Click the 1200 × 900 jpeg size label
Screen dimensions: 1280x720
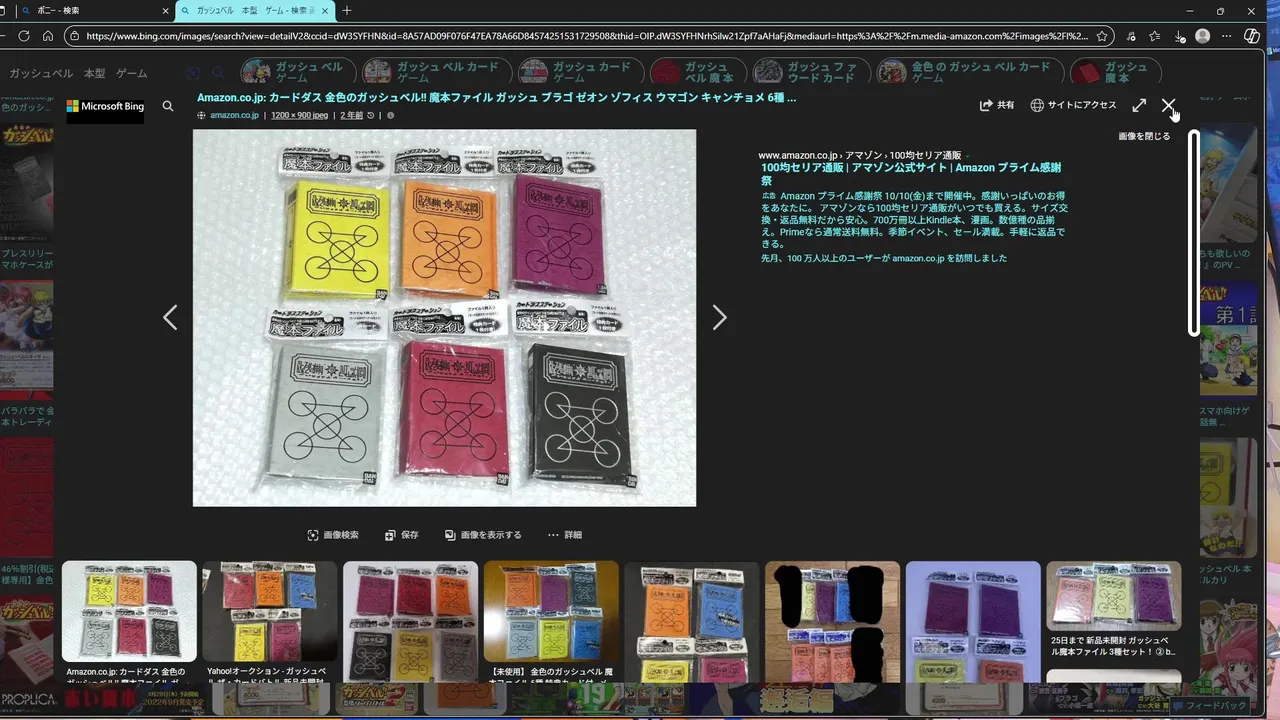[x=299, y=115]
